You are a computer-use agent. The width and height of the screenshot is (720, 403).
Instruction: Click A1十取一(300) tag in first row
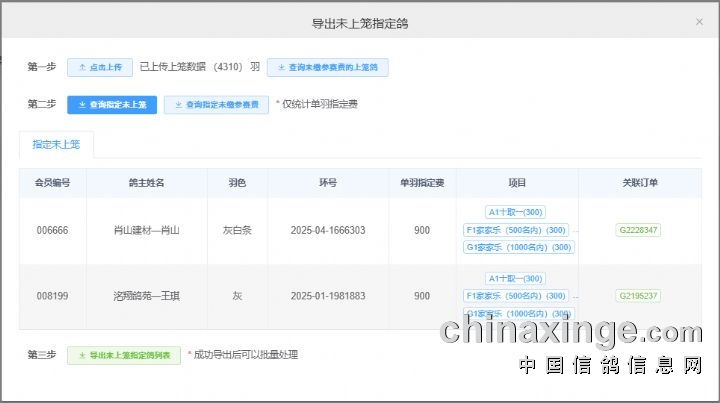point(516,212)
